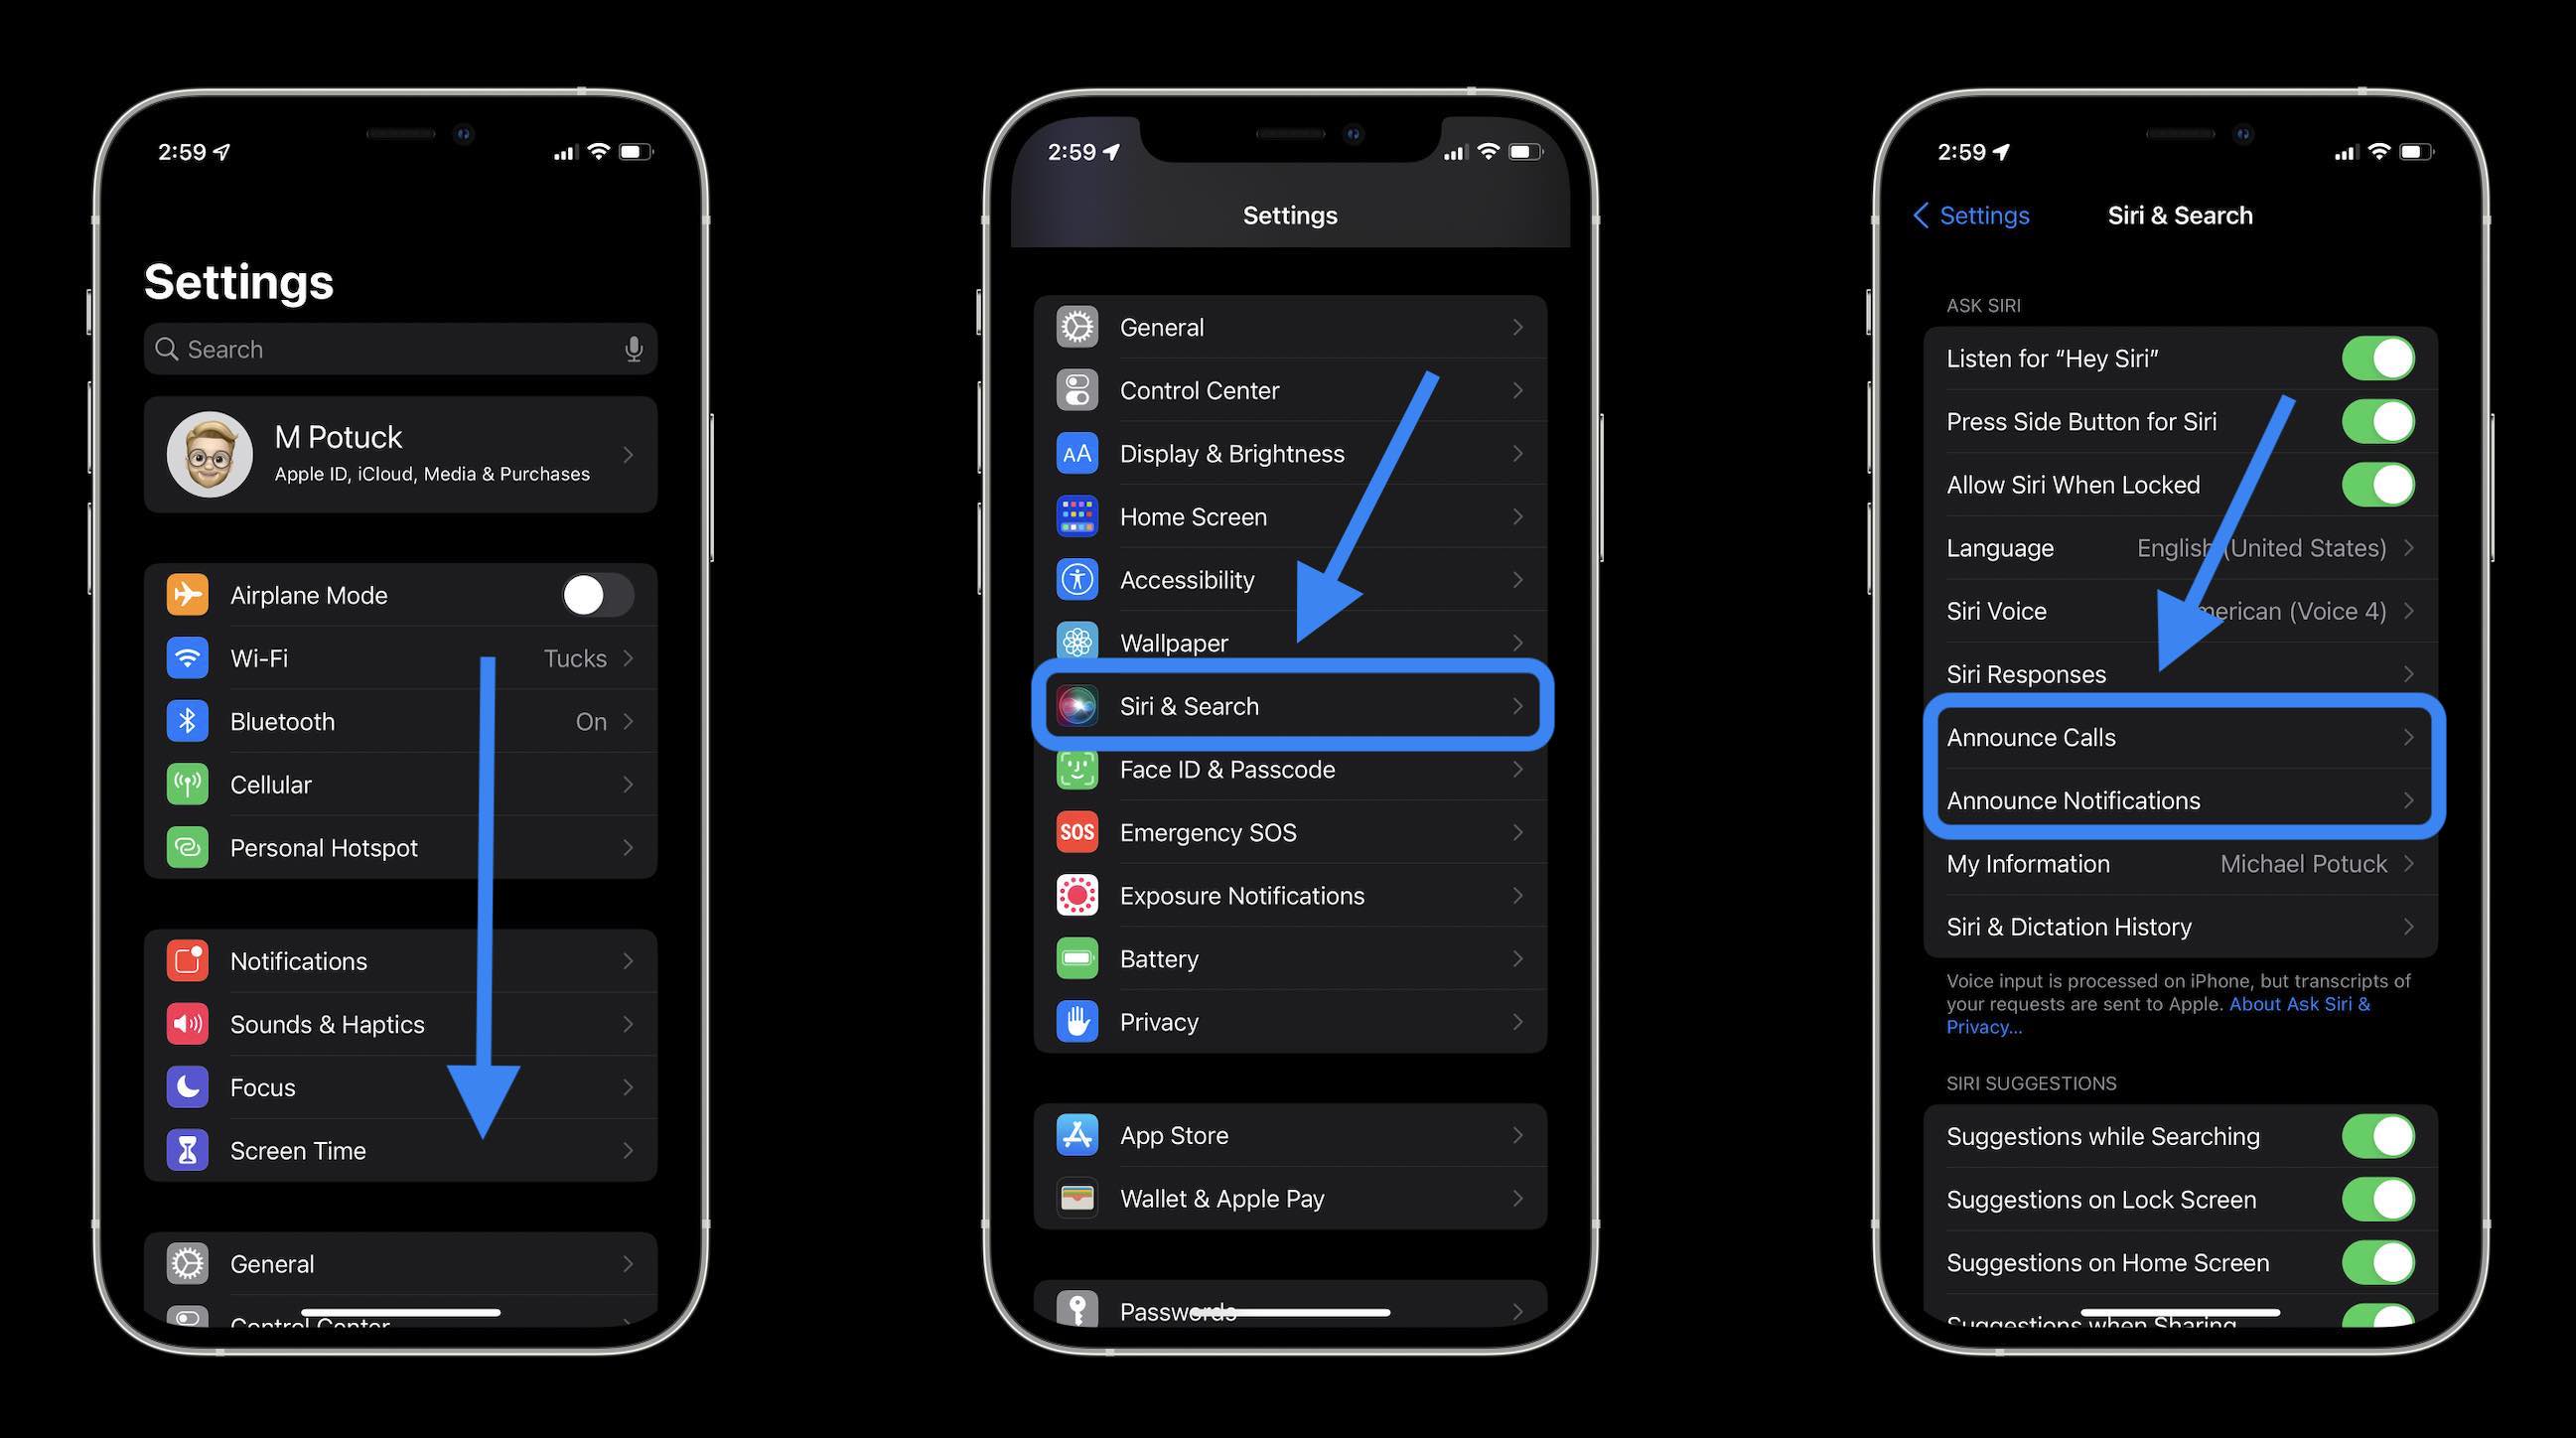Select Siri & Search menu entry

(1288, 706)
